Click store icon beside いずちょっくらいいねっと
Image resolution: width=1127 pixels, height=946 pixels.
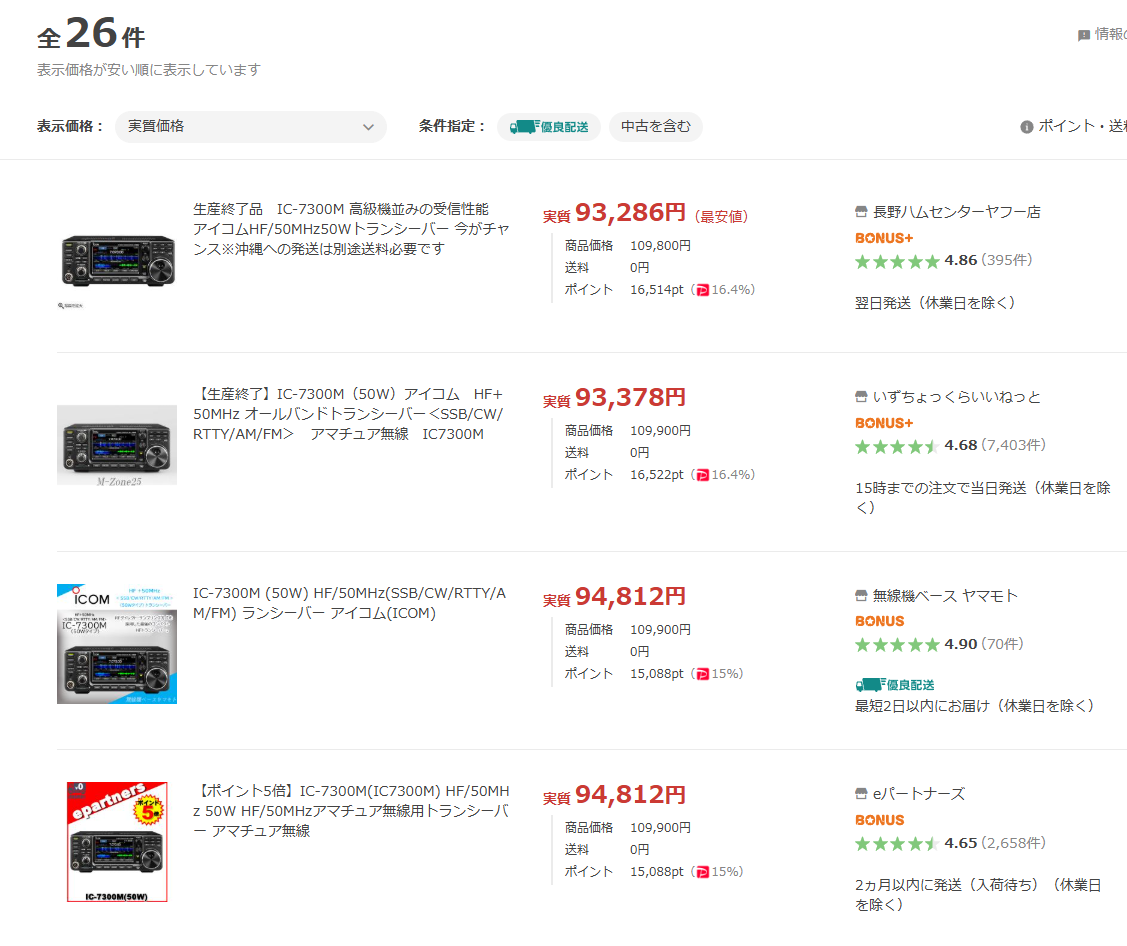pyautogui.click(x=861, y=397)
